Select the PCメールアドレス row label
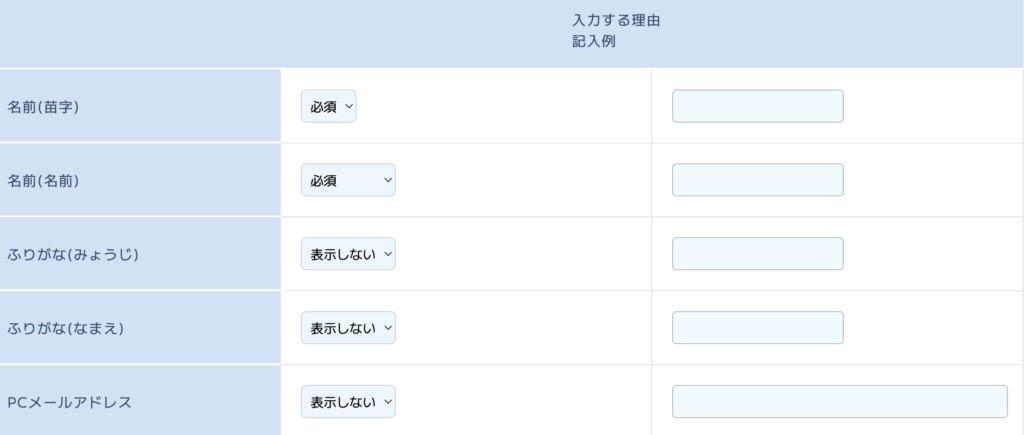 pos(69,403)
